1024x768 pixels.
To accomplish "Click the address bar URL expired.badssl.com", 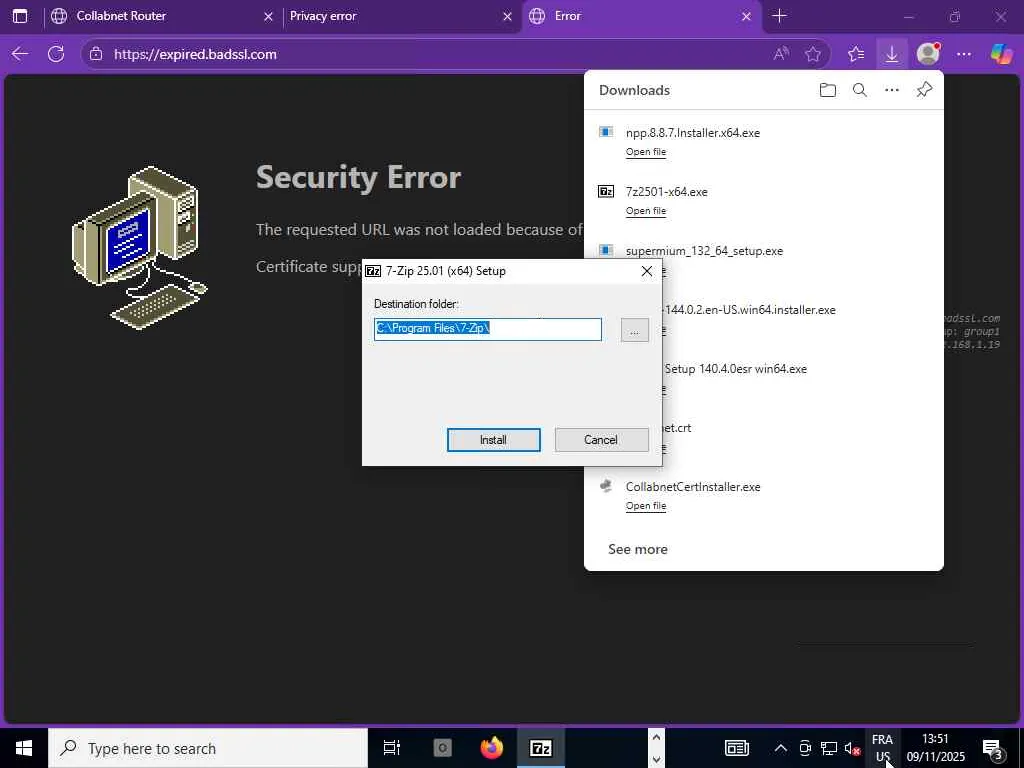I will (x=195, y=54).
